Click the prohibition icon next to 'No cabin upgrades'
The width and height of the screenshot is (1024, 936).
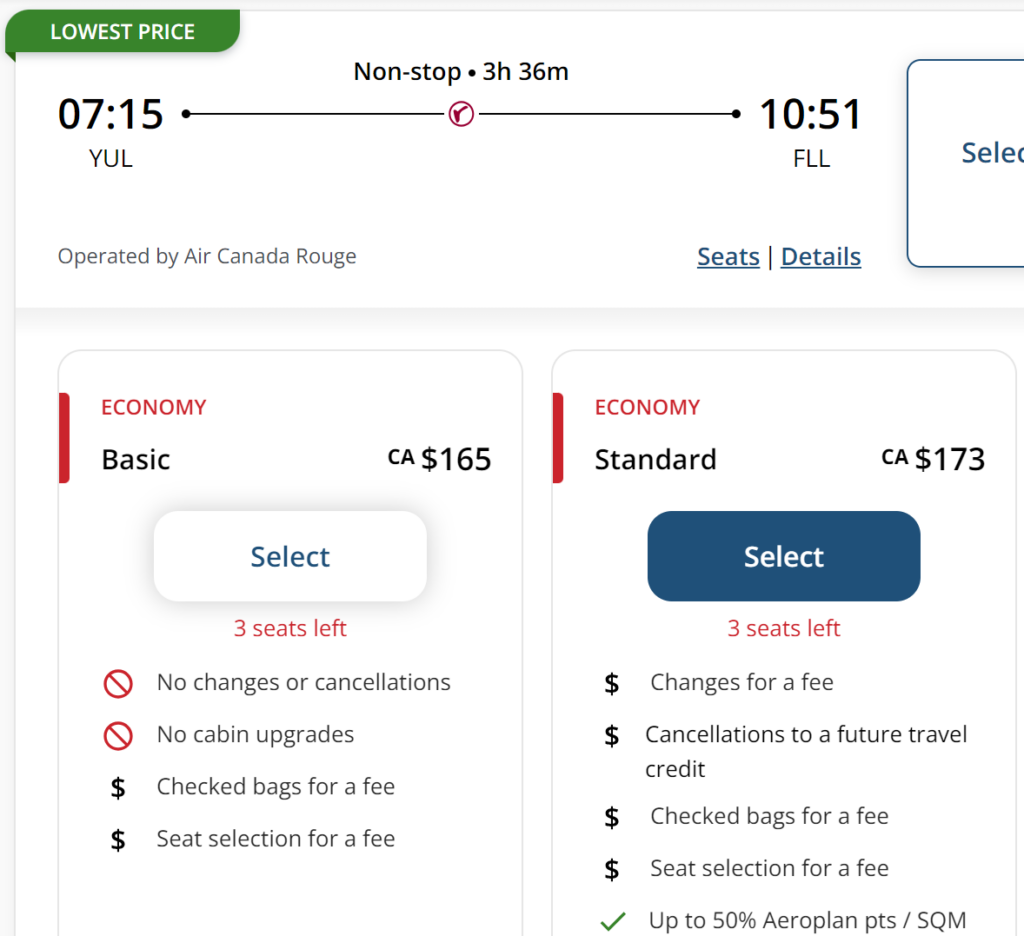click(x=119, y=734)
